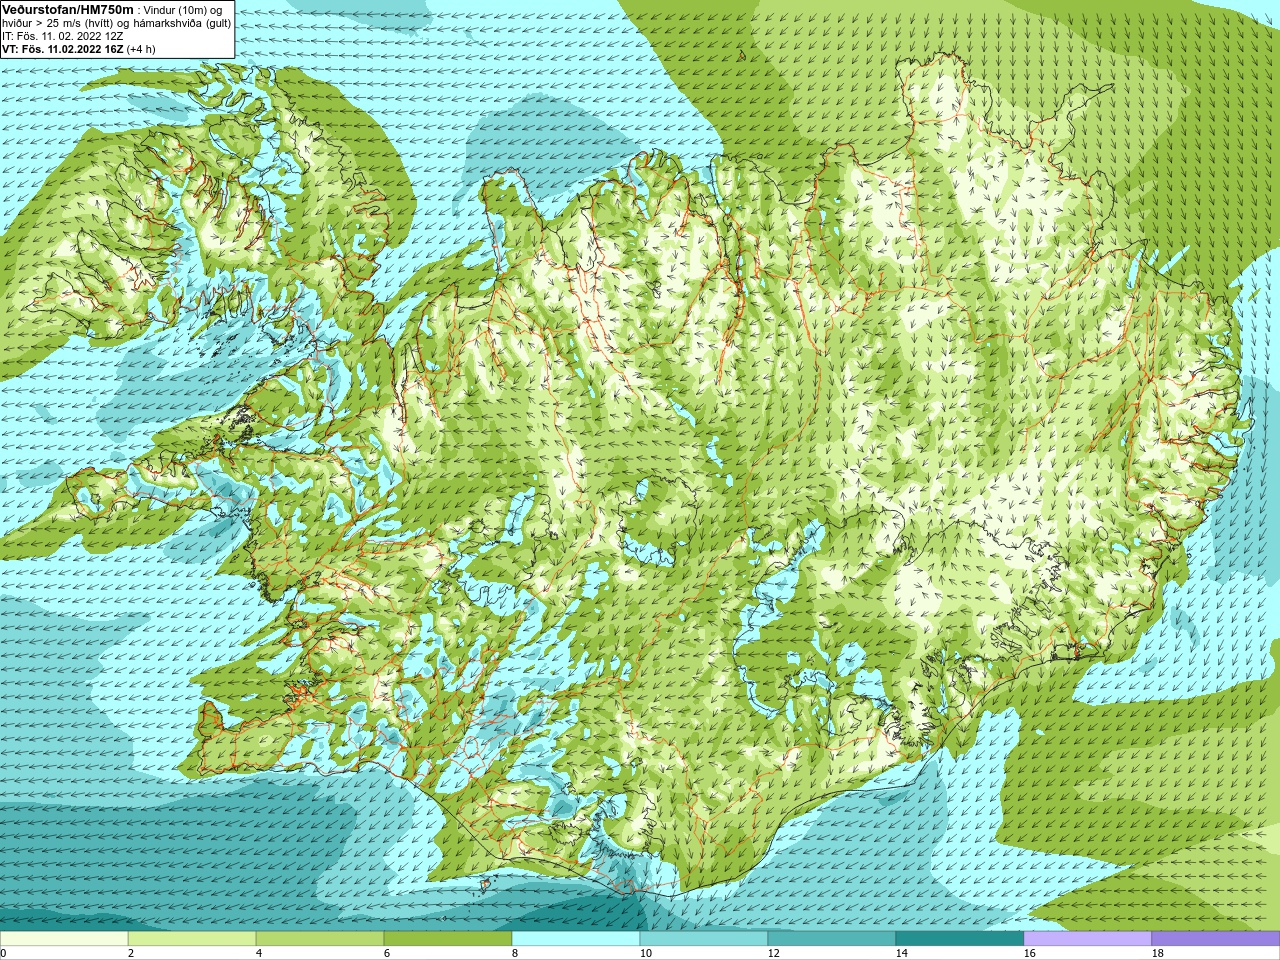Click the cyan 10–12 legend swatch
Image resolution: width=1280 pixels, height=960 pixels.
[x=704, y=939]
